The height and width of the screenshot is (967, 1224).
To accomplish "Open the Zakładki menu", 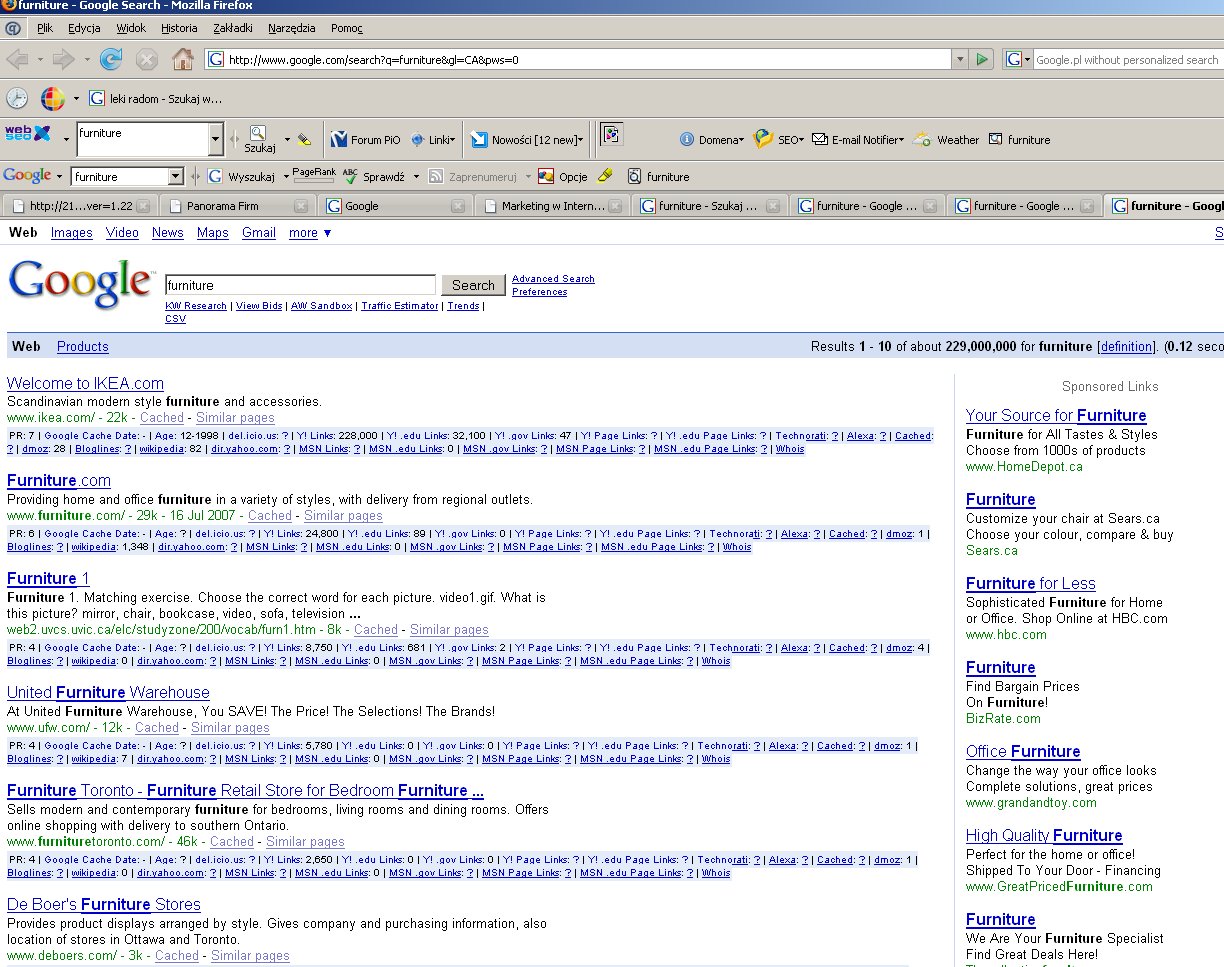I will (x=233, y=28).
